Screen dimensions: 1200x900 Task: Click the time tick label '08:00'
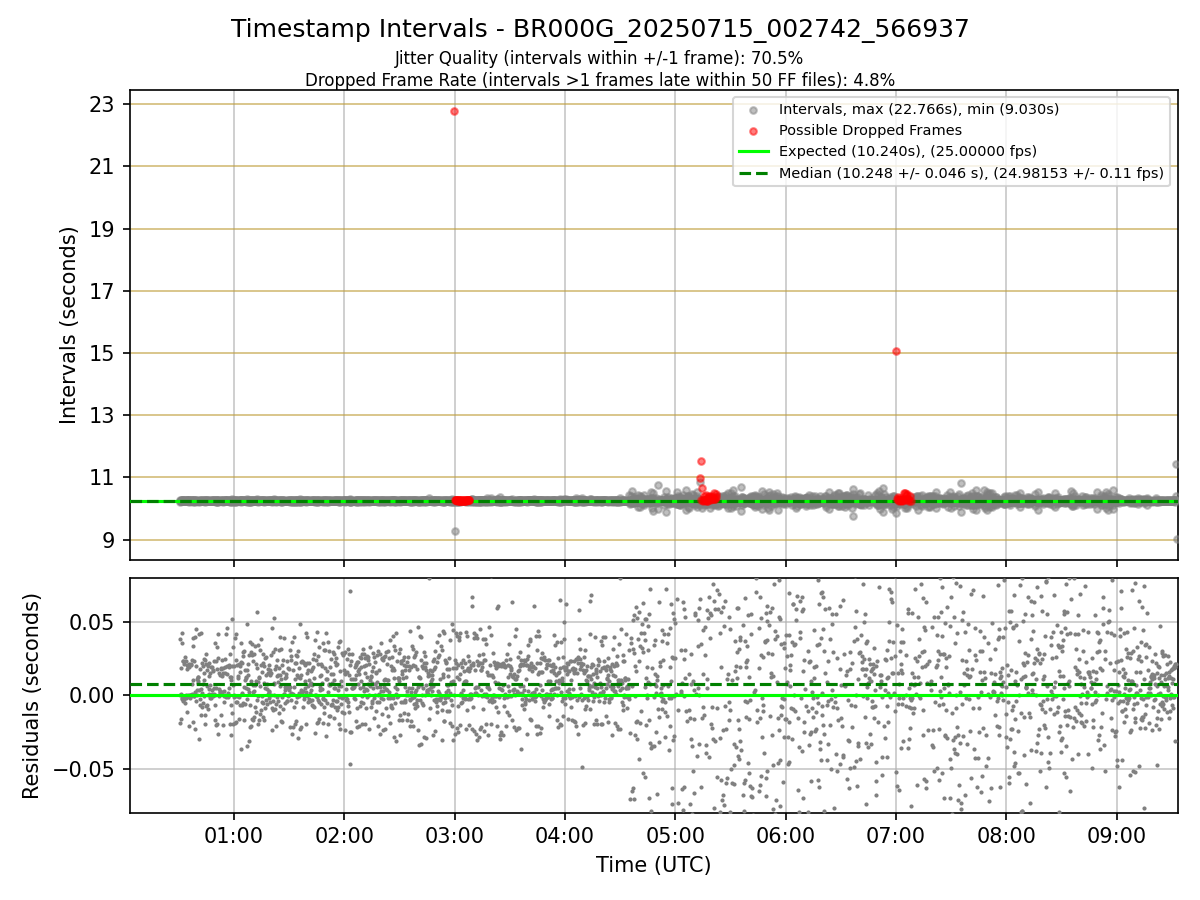[x=1006, y=834]
